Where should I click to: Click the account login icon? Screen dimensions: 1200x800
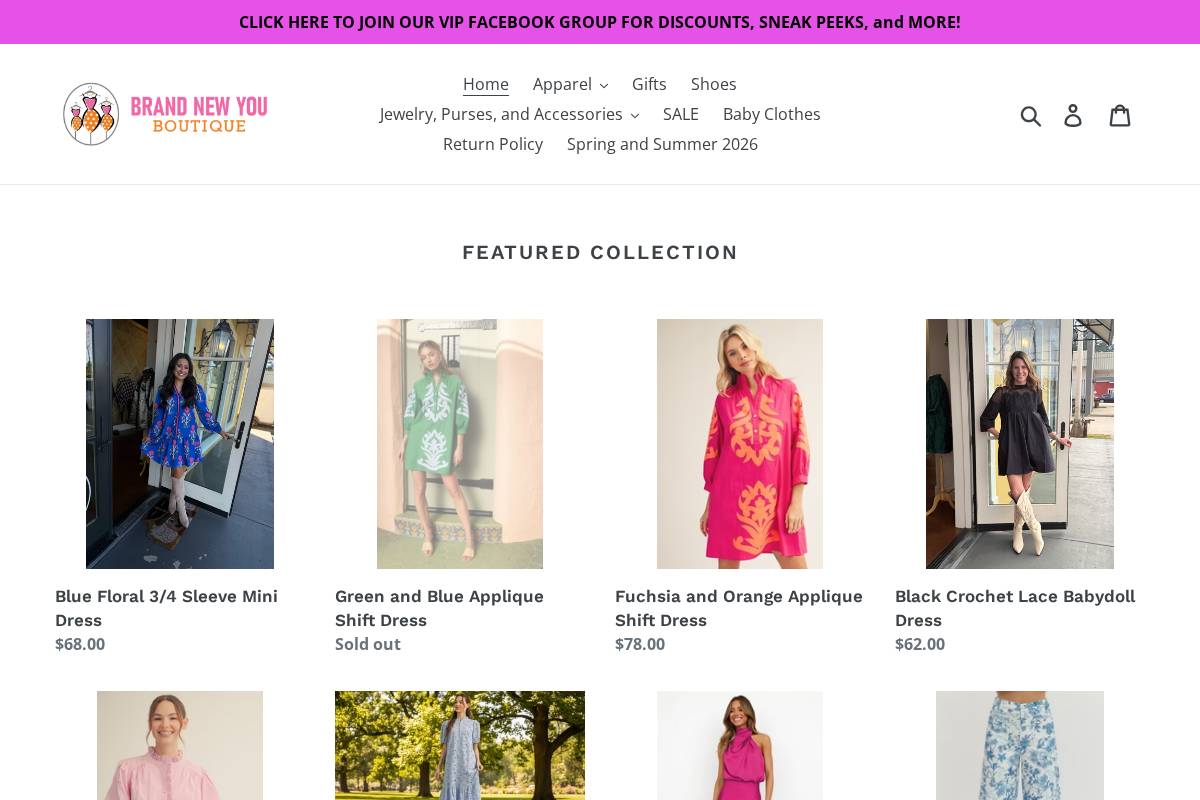pos(1073,114)
